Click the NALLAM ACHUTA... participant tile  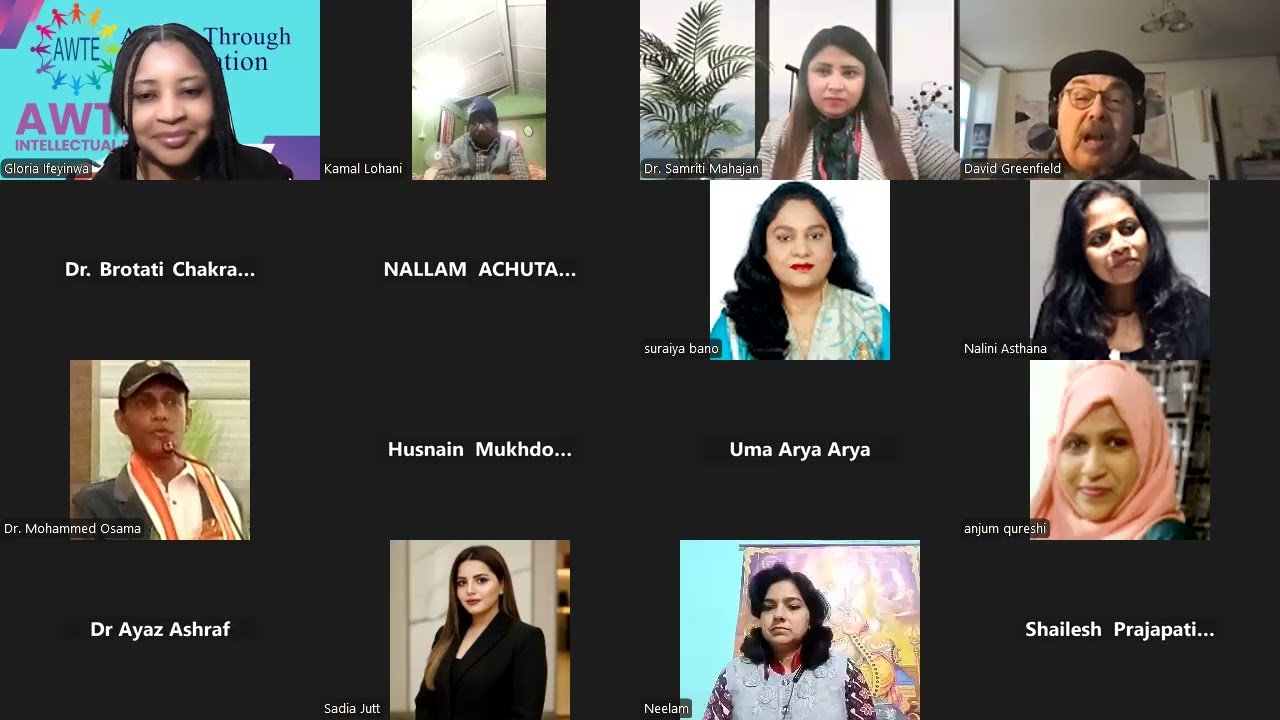click(480, 270)
